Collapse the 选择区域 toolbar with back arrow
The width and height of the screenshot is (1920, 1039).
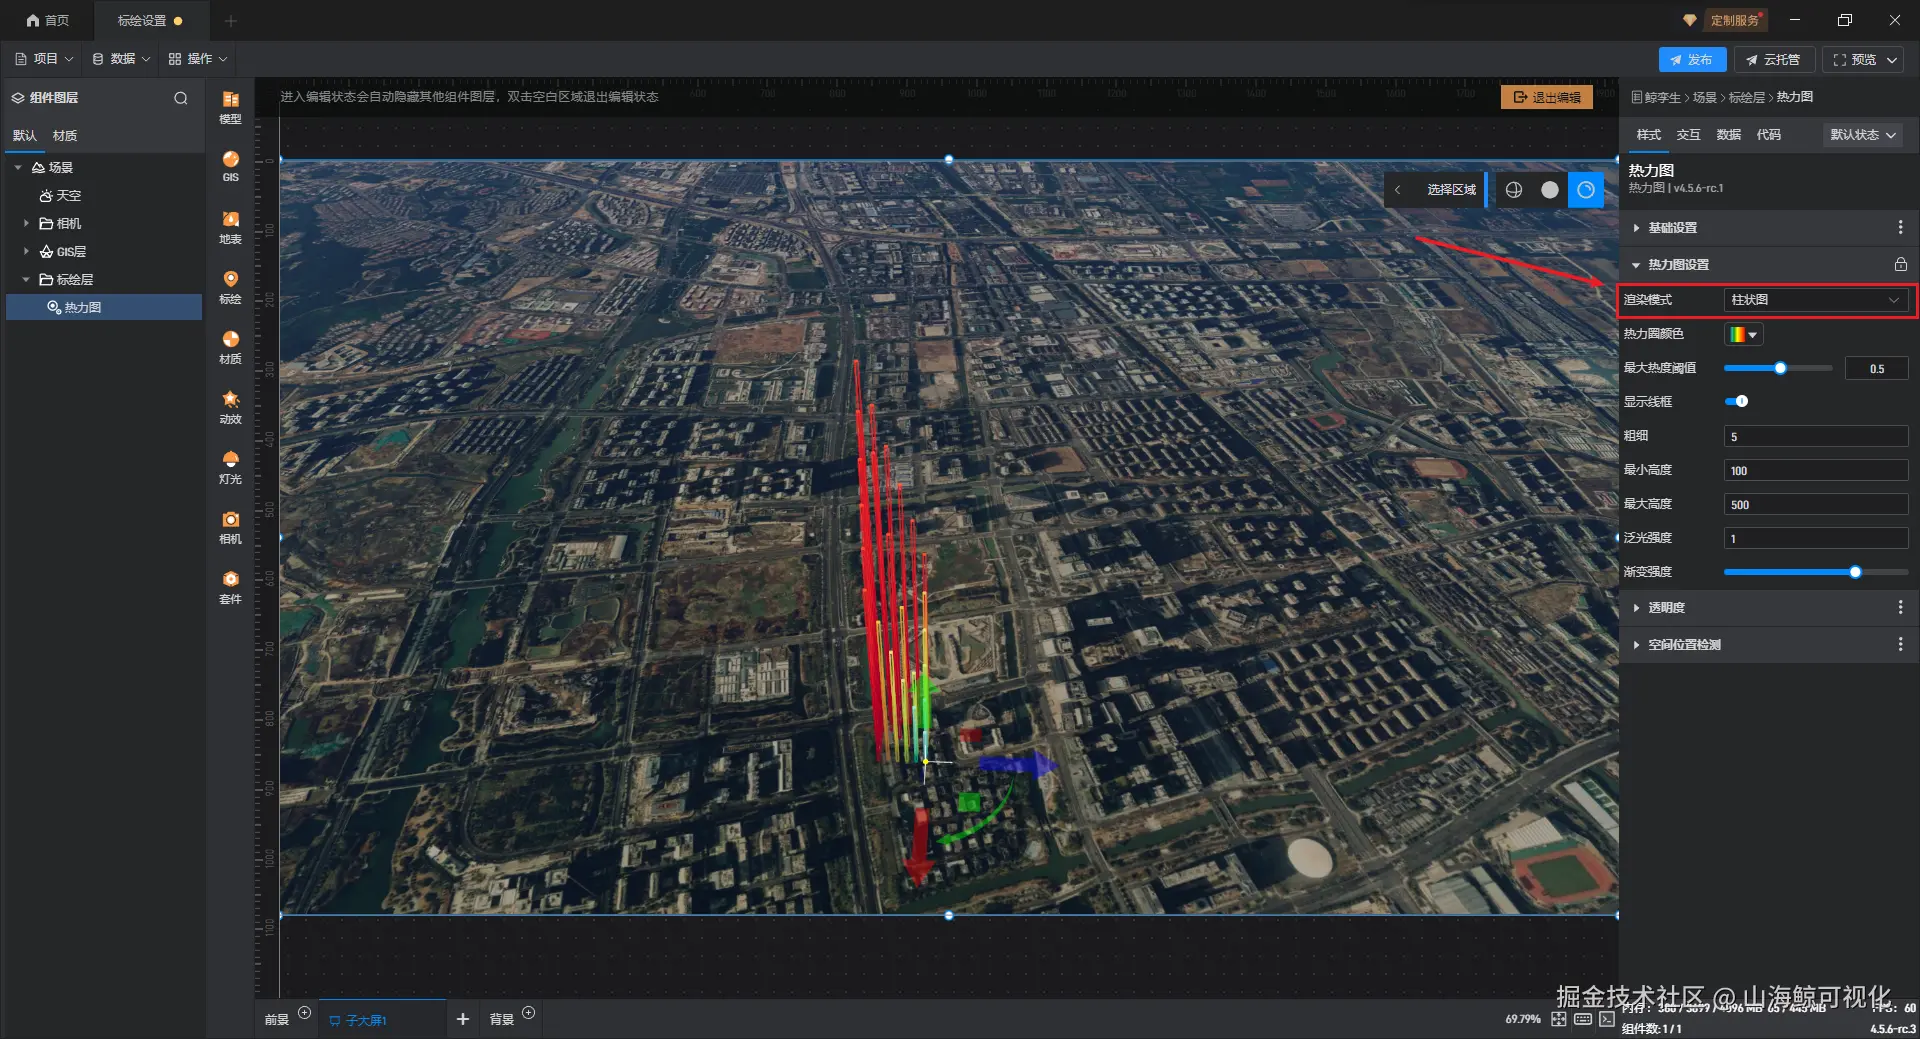(x=1397, y=190)
